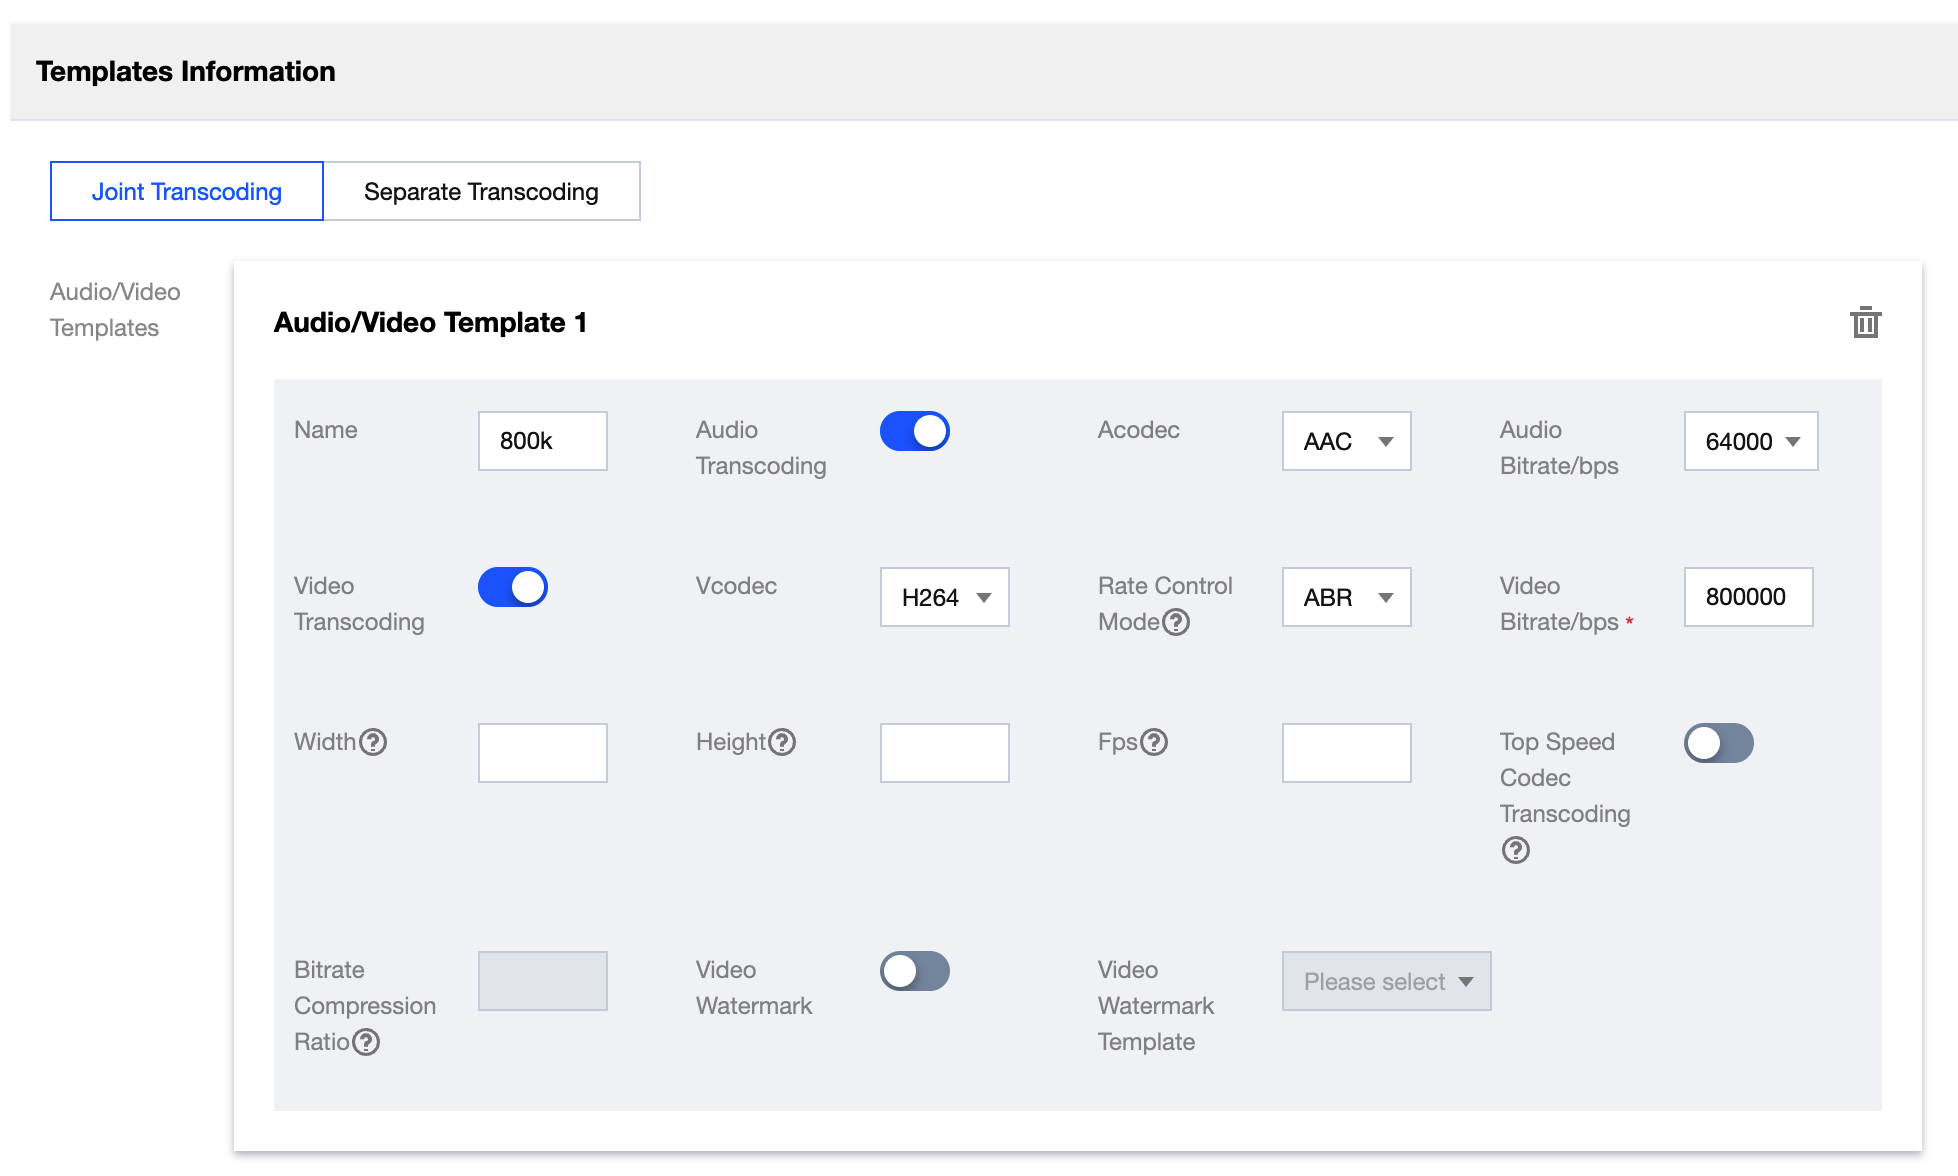Enable the Video Watermark toggle
1958x1176 pixels.
point(914,971)
